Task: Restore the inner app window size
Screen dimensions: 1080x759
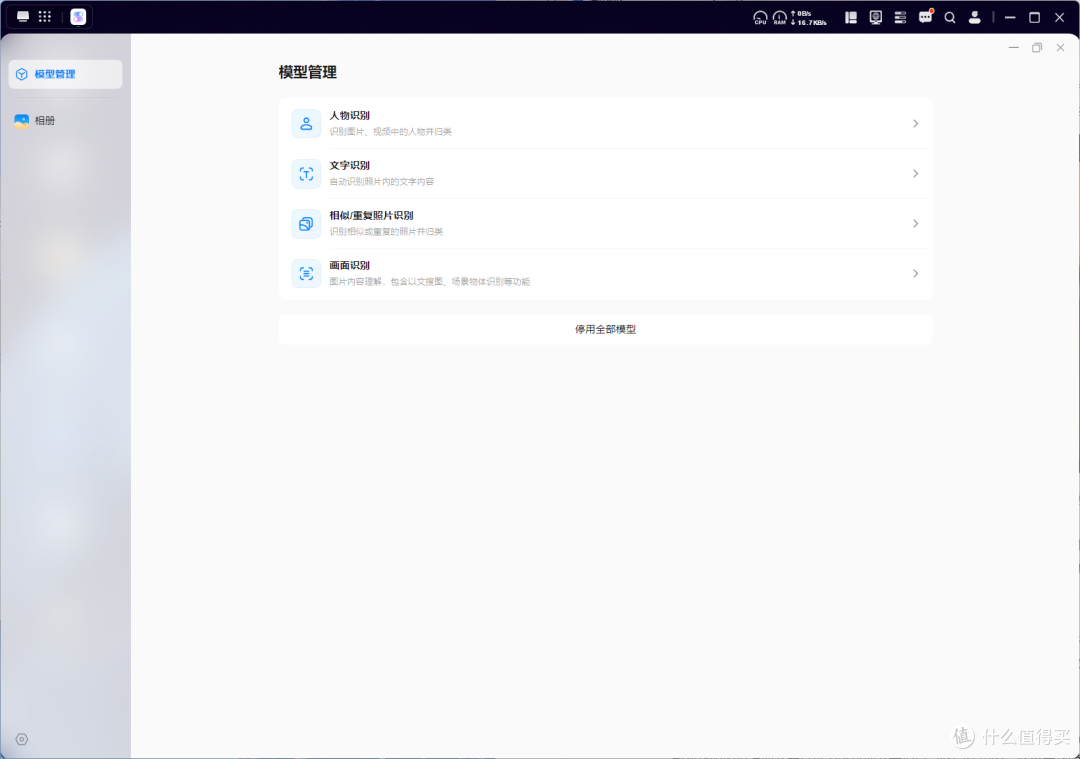Action: point(1037,48)
